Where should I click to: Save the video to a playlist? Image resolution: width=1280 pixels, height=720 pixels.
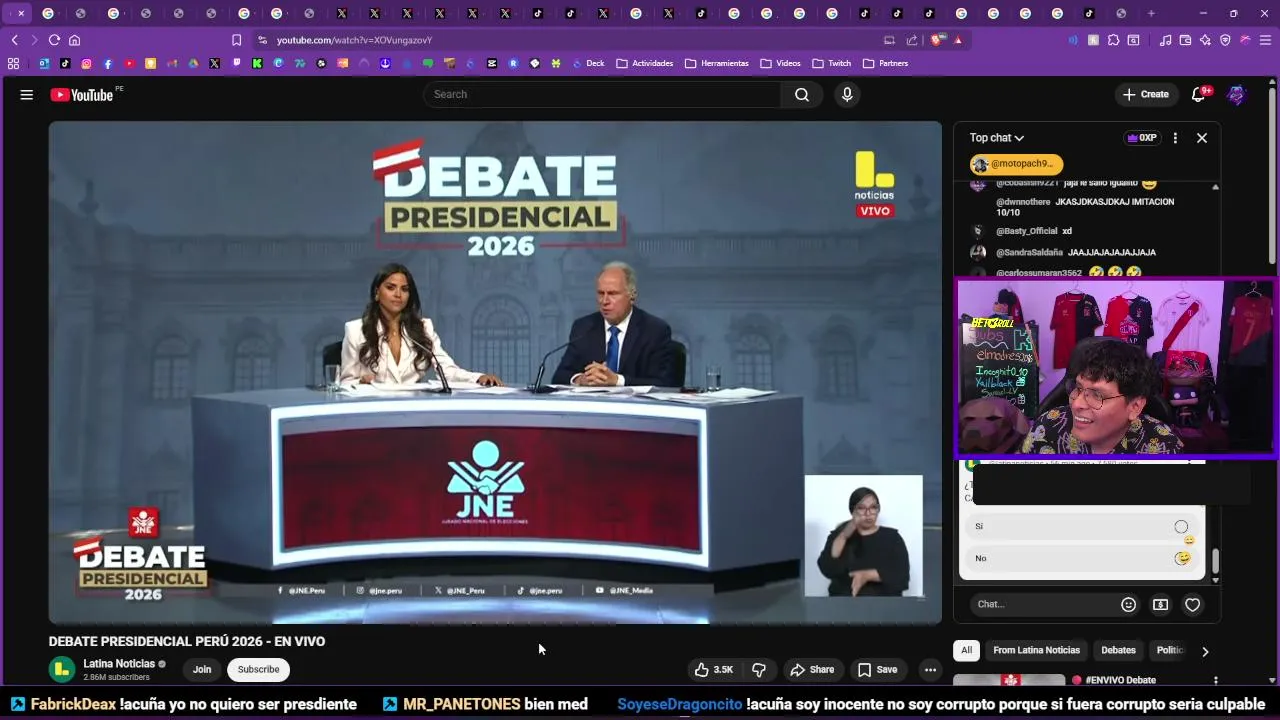click(x=877, y=670)
